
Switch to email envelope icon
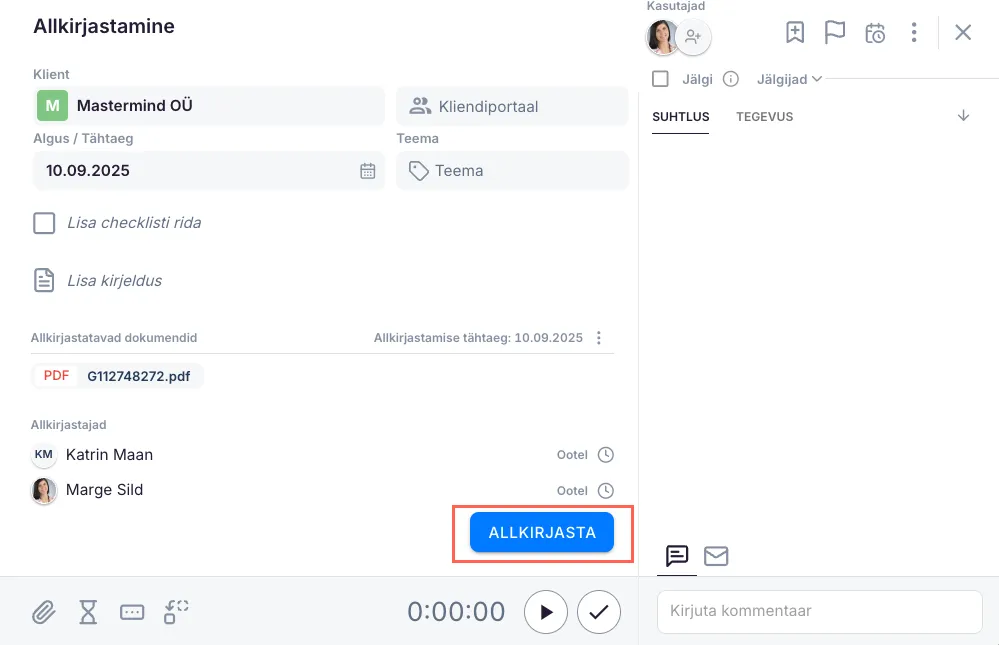point(716,556)
